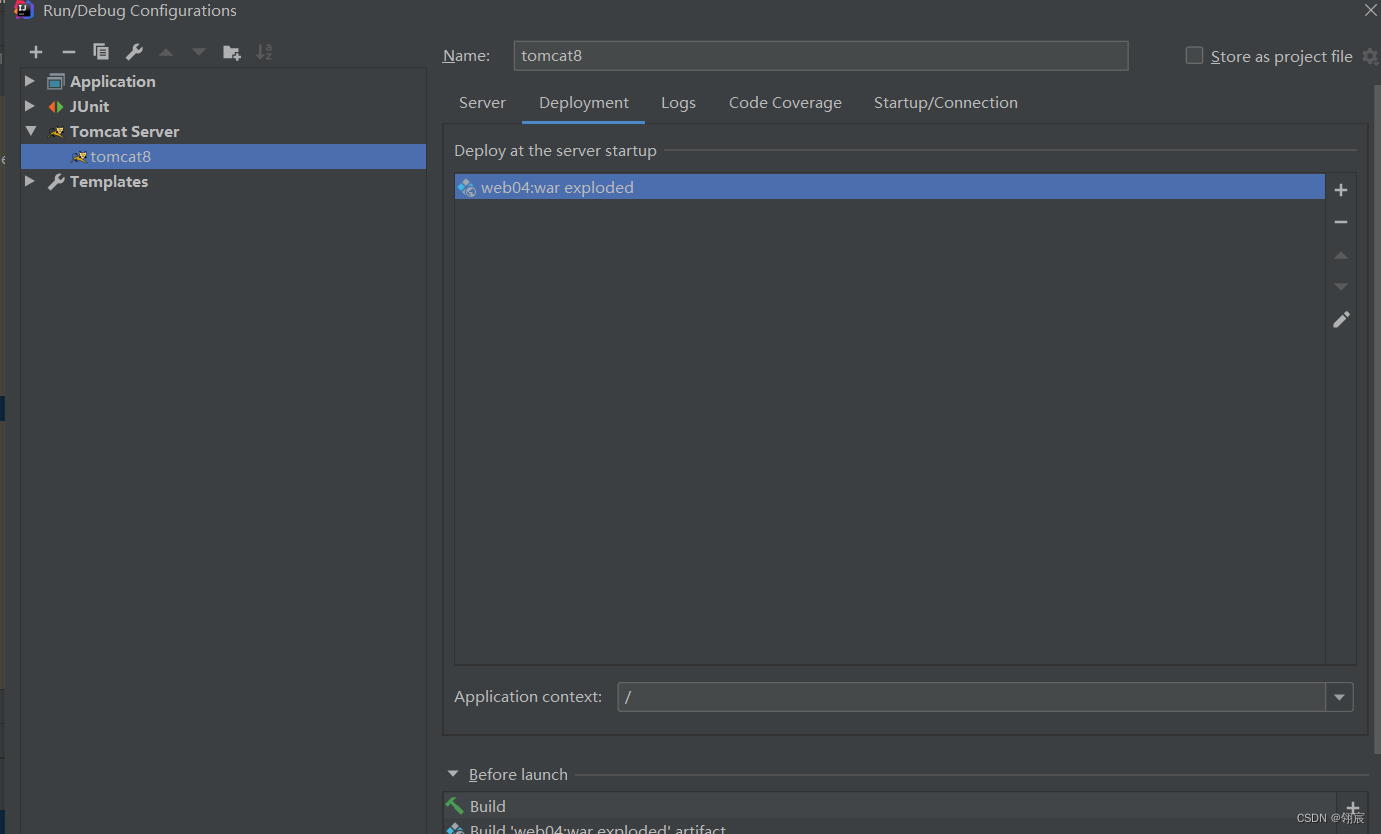Click the Templates wrench icon in tree
The height and width of the screenshot is (834, 1381).
(56, 181)
